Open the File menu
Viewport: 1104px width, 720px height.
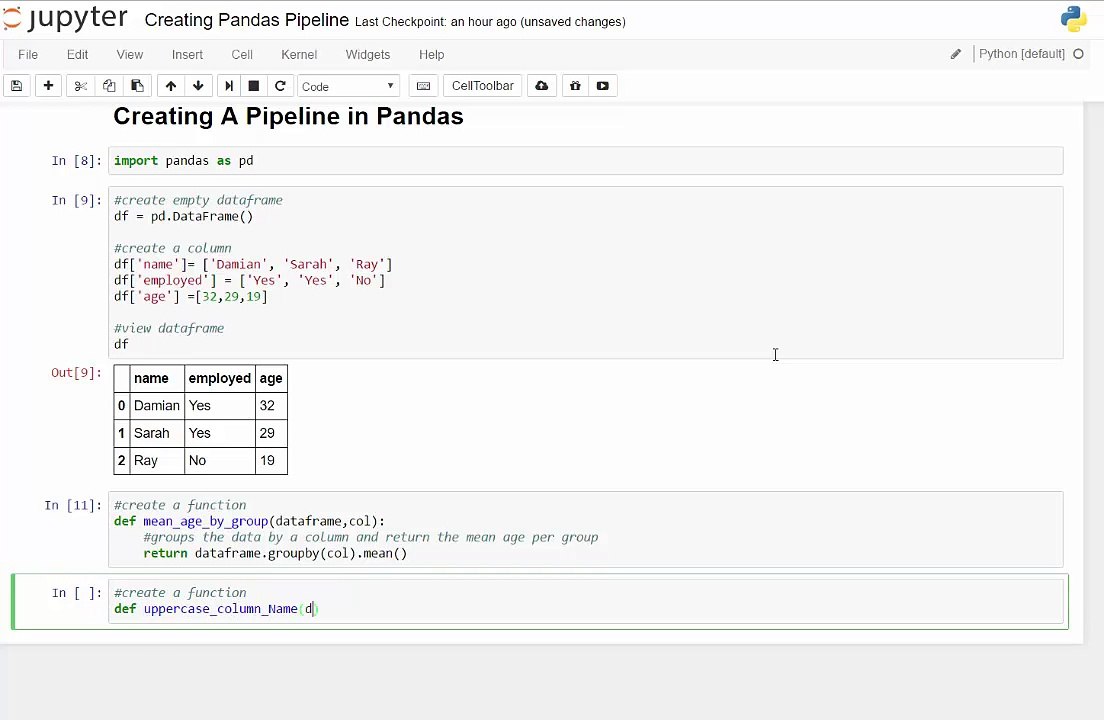pos(28,54)
